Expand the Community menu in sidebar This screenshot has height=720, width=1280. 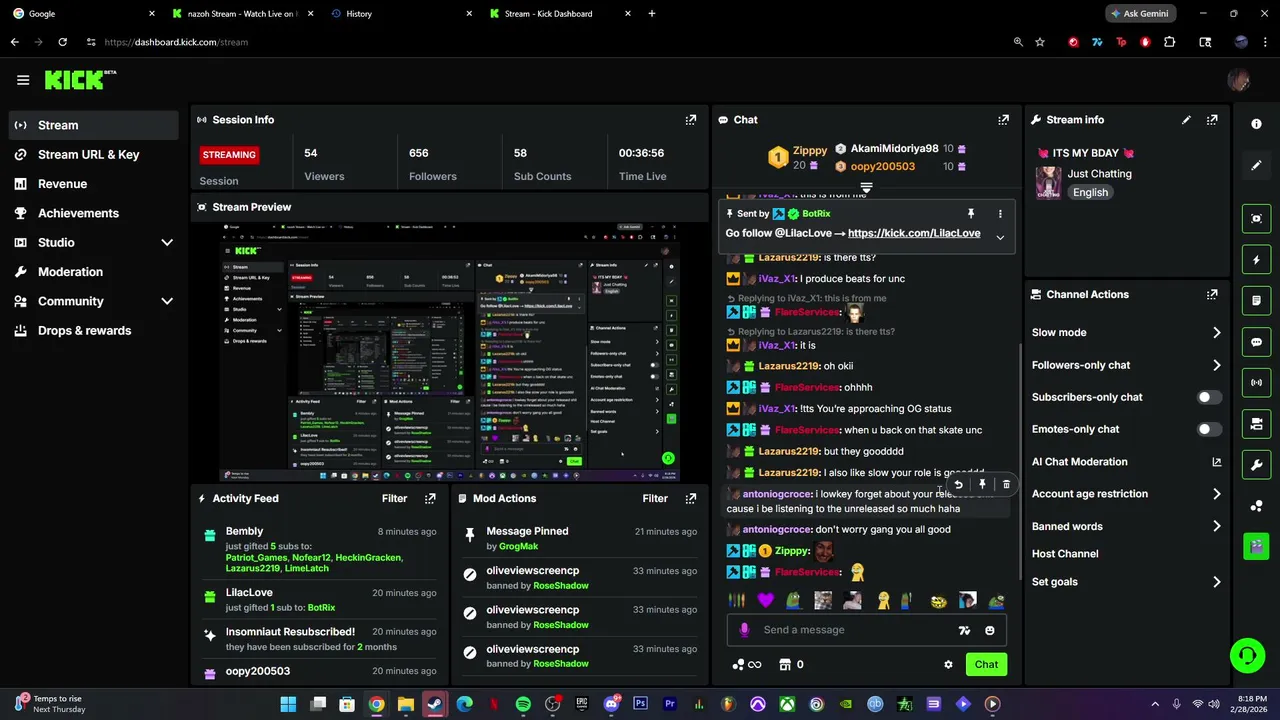(x=167, y=301)
